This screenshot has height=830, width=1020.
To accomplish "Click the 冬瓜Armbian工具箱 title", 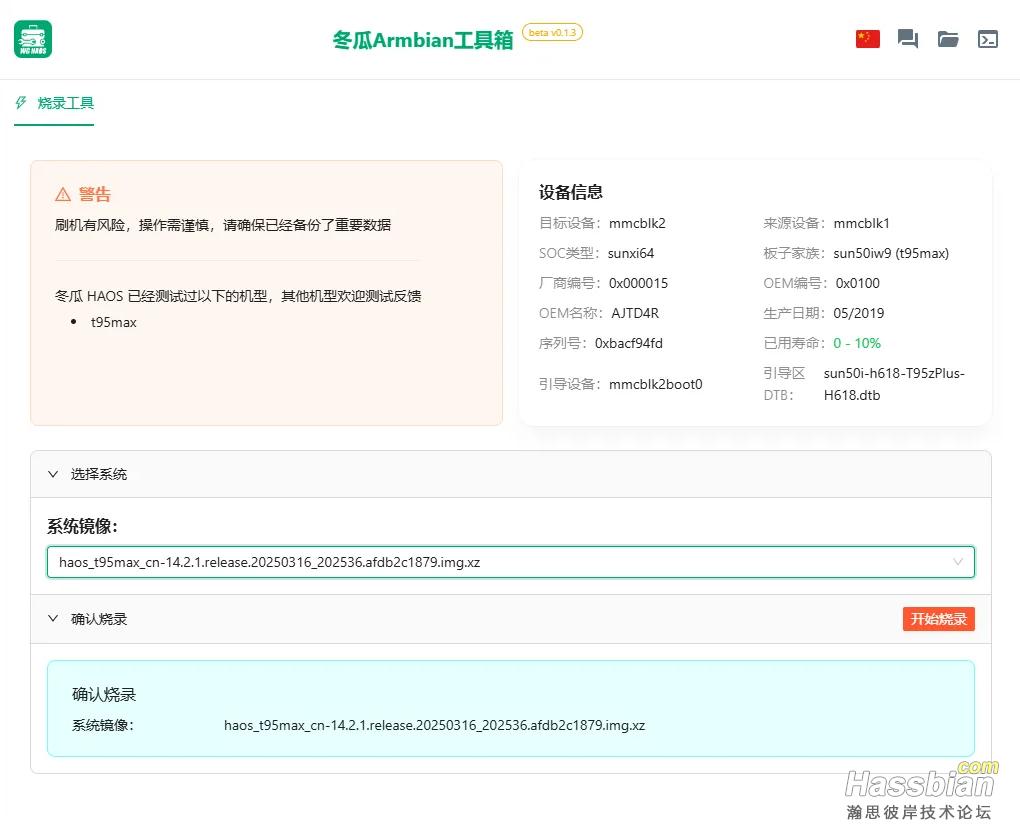I will tap(423, 40).
